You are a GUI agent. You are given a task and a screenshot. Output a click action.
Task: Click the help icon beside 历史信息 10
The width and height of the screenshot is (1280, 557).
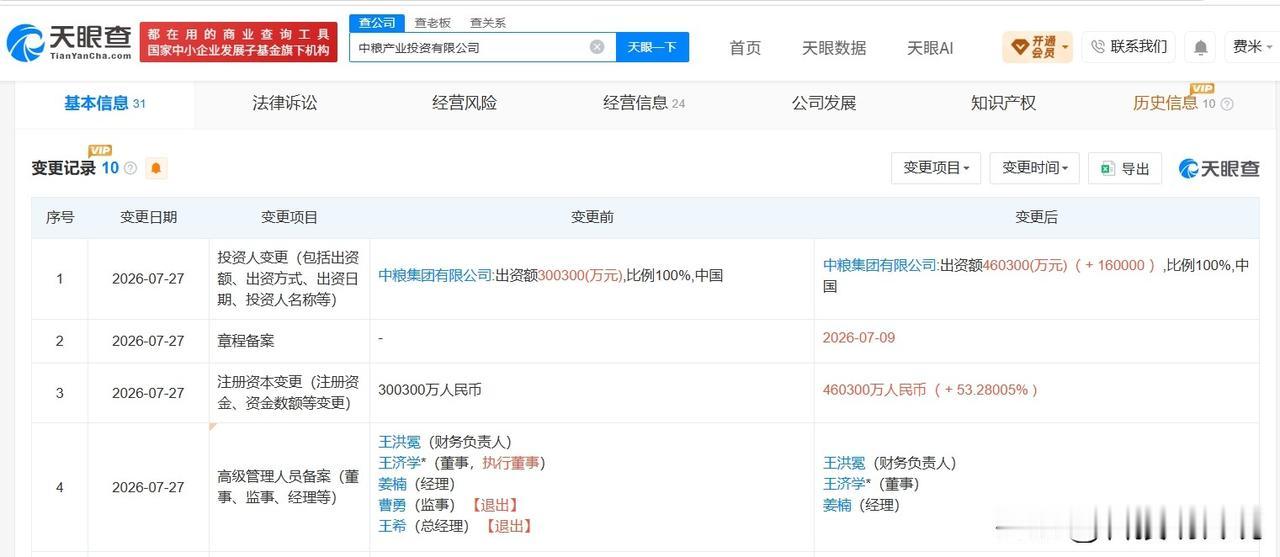pyautogui.click(x=1227, y=104)
